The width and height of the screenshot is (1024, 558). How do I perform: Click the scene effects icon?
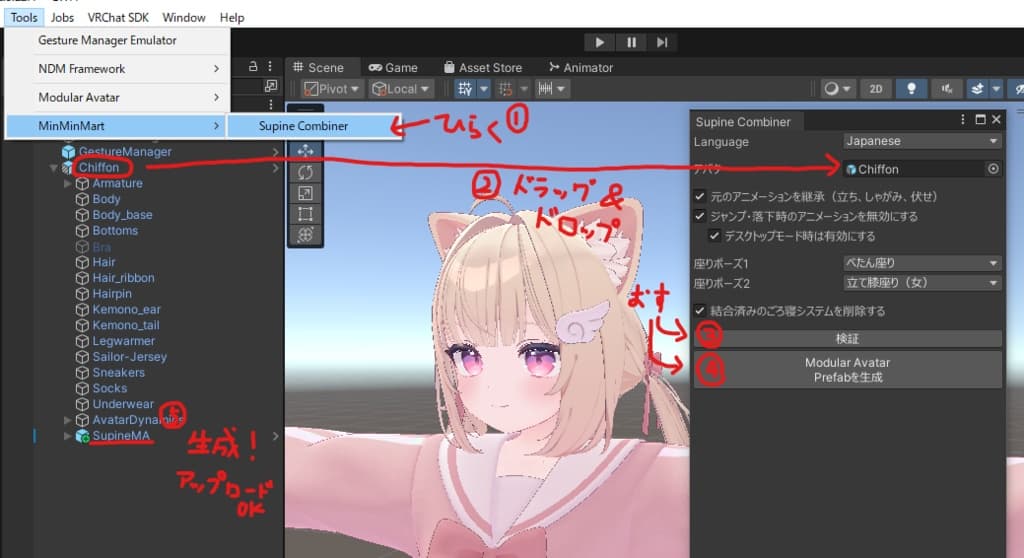click(977, 89)
